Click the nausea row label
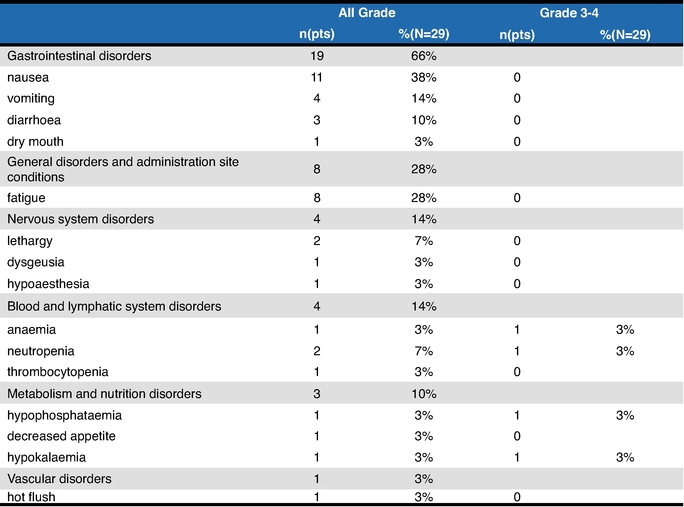684x507 pixels. coord(28,78)
